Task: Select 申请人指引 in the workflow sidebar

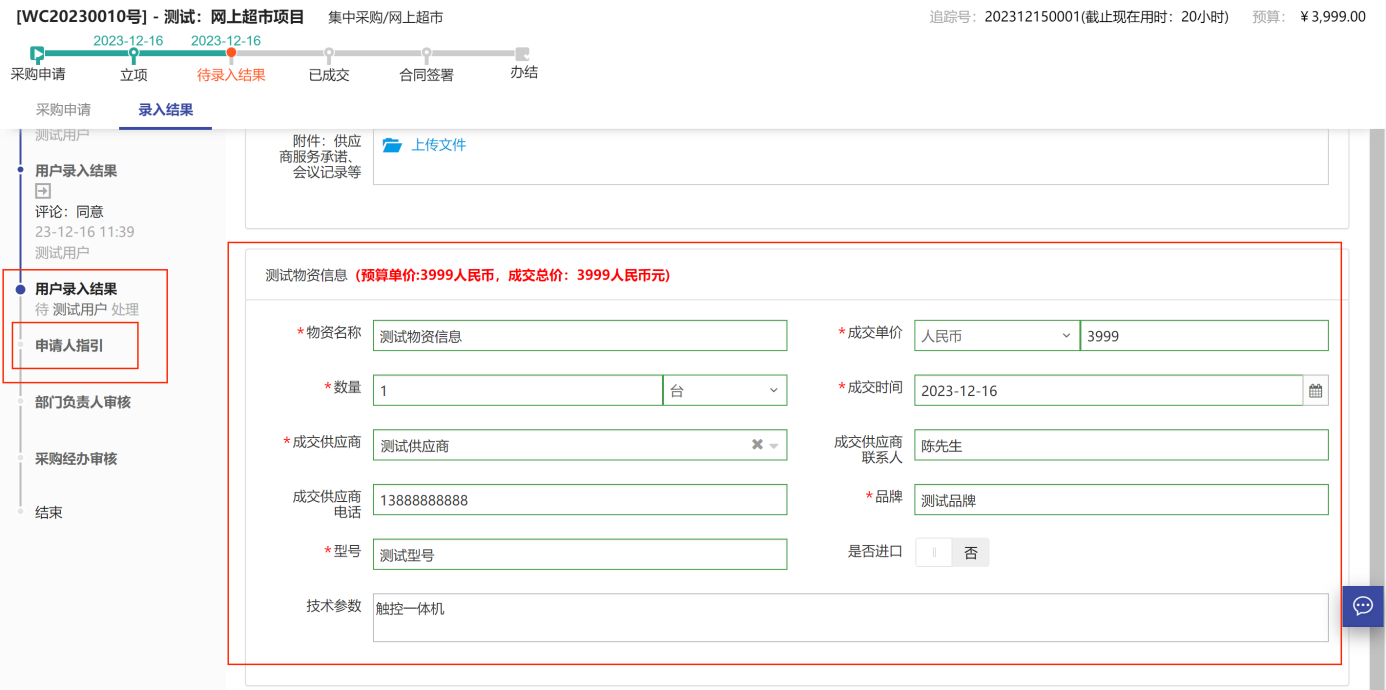Action: click(x=69, y=346)
